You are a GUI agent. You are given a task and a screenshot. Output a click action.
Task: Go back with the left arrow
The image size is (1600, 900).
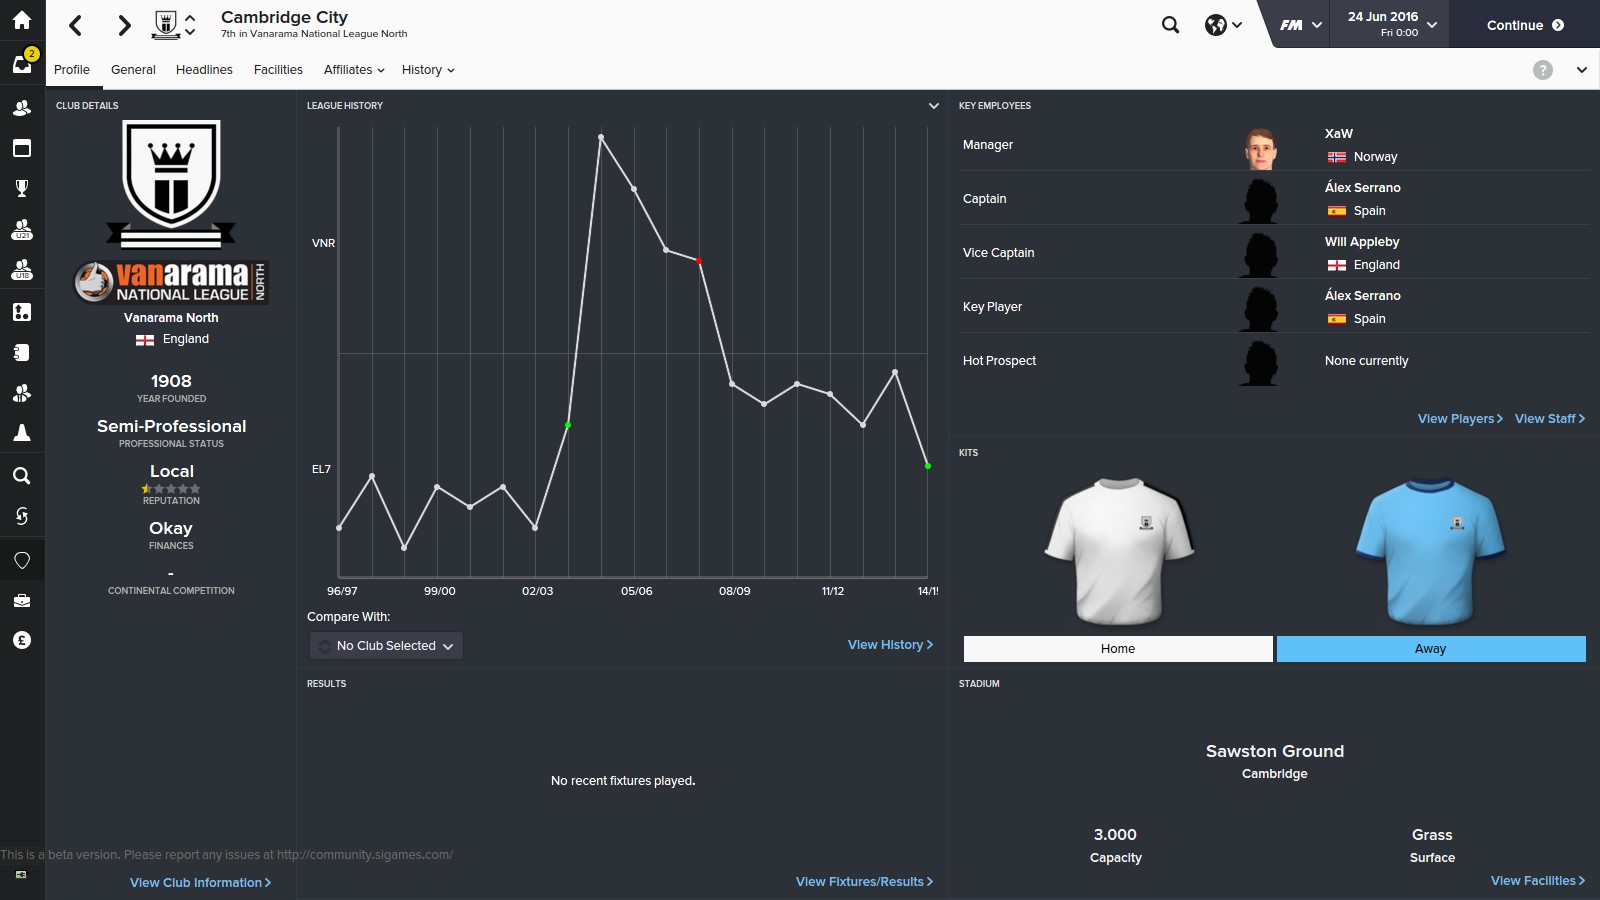[x=76, y=25]
